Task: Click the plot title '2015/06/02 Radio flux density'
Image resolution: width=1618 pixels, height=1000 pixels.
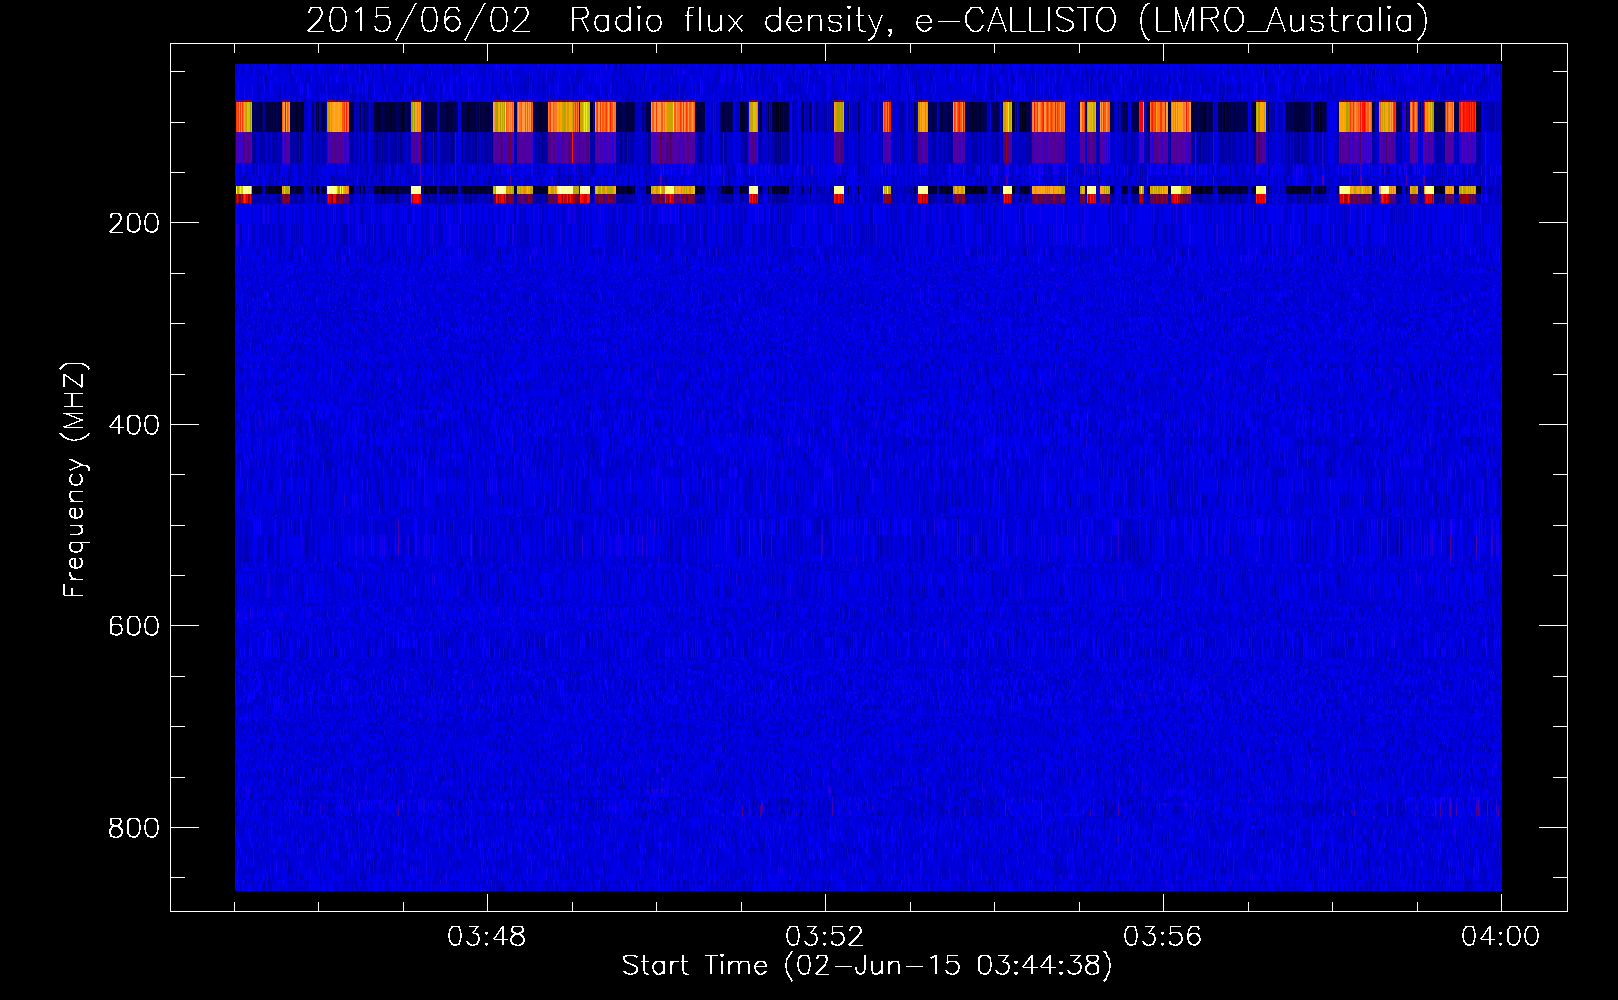Action: tap(597, 21)
